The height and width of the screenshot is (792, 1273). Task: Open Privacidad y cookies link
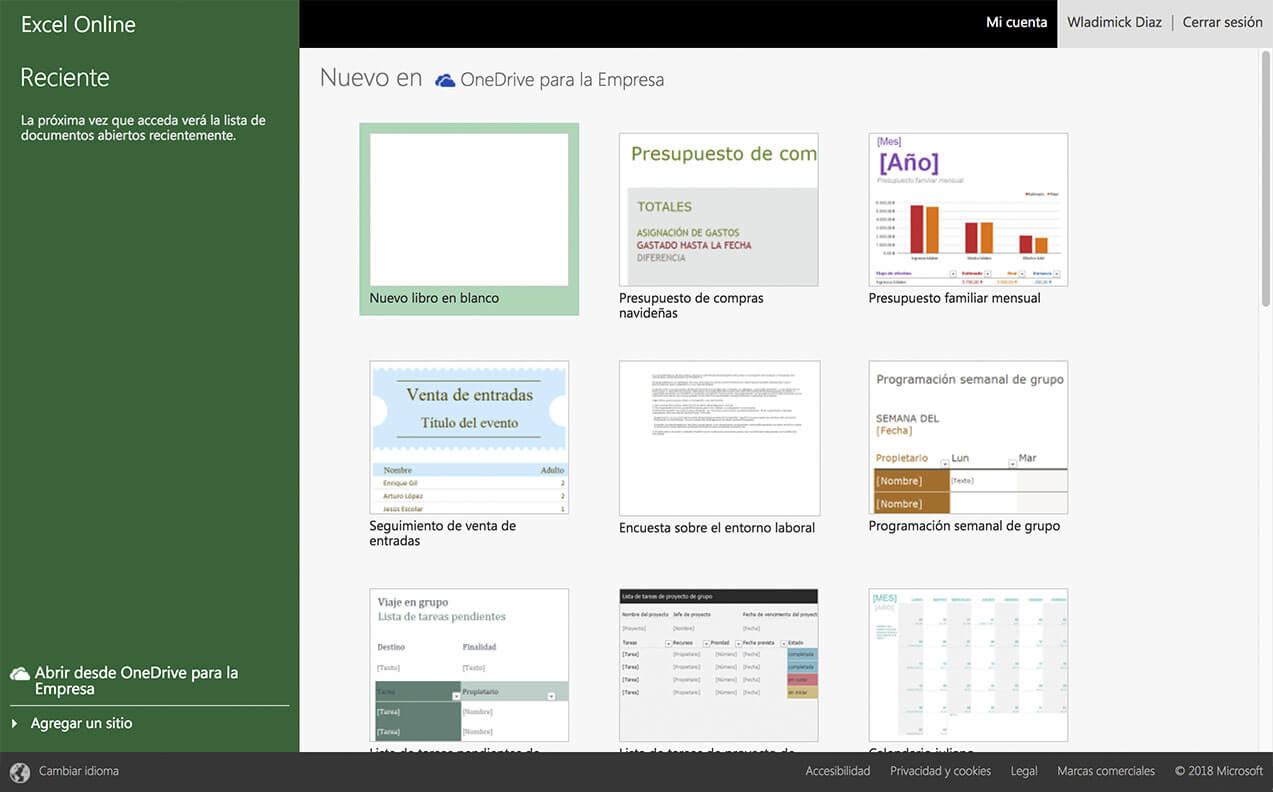pos(940,771)
